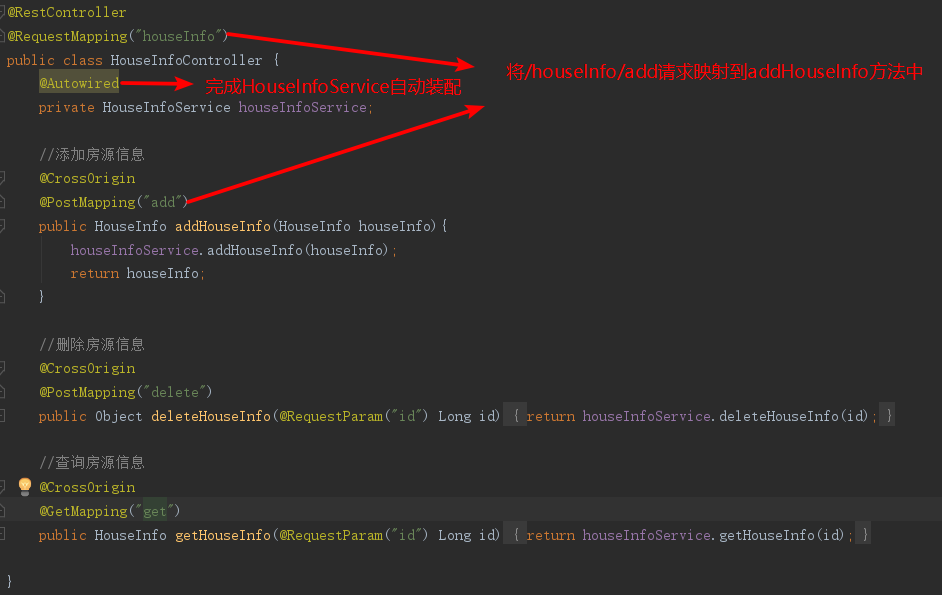Click the addHouseInfo method name in declaration
This screenshot has width=942, height=595.
(223, 226)
